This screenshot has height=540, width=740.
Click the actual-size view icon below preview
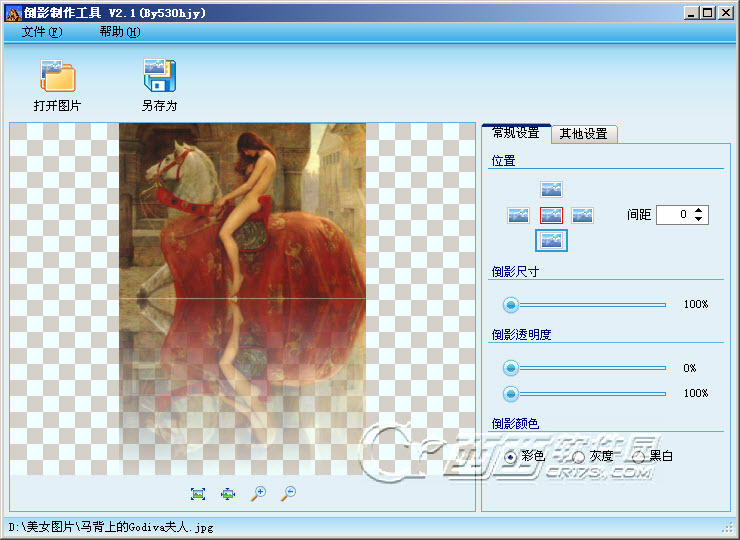[198, 494]
